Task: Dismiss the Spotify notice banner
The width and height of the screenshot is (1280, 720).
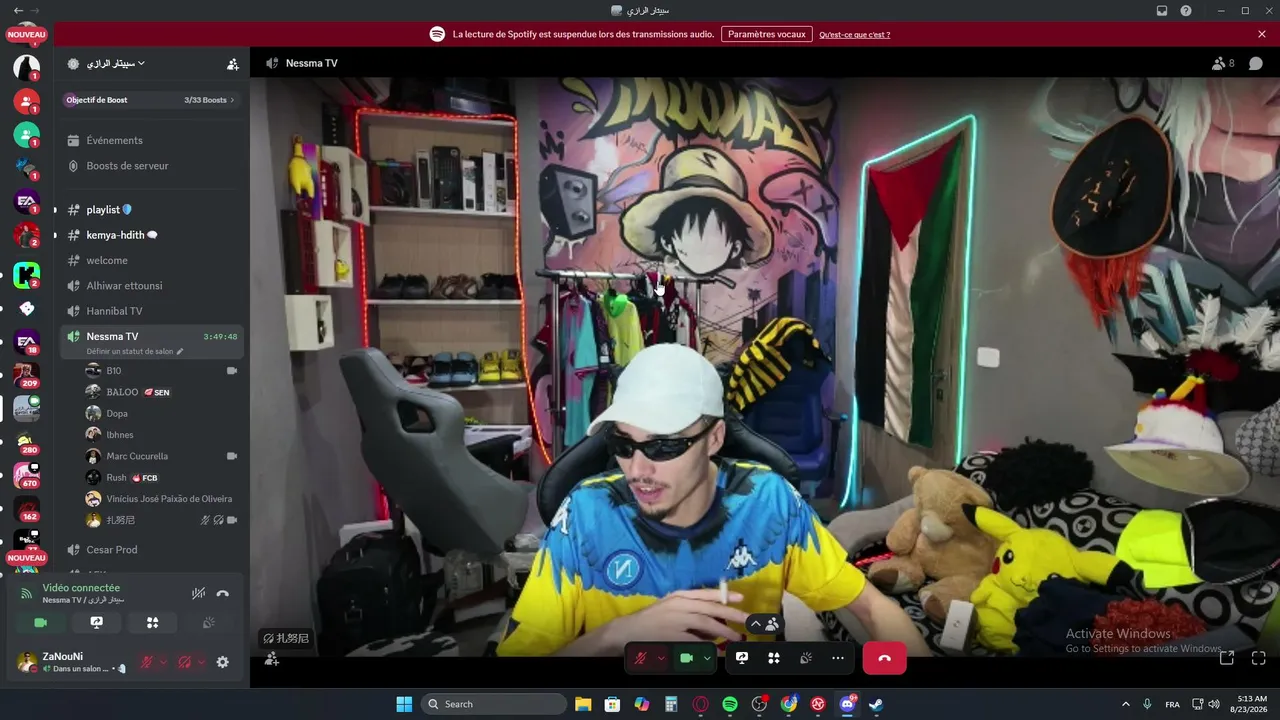Action: 1262,34
